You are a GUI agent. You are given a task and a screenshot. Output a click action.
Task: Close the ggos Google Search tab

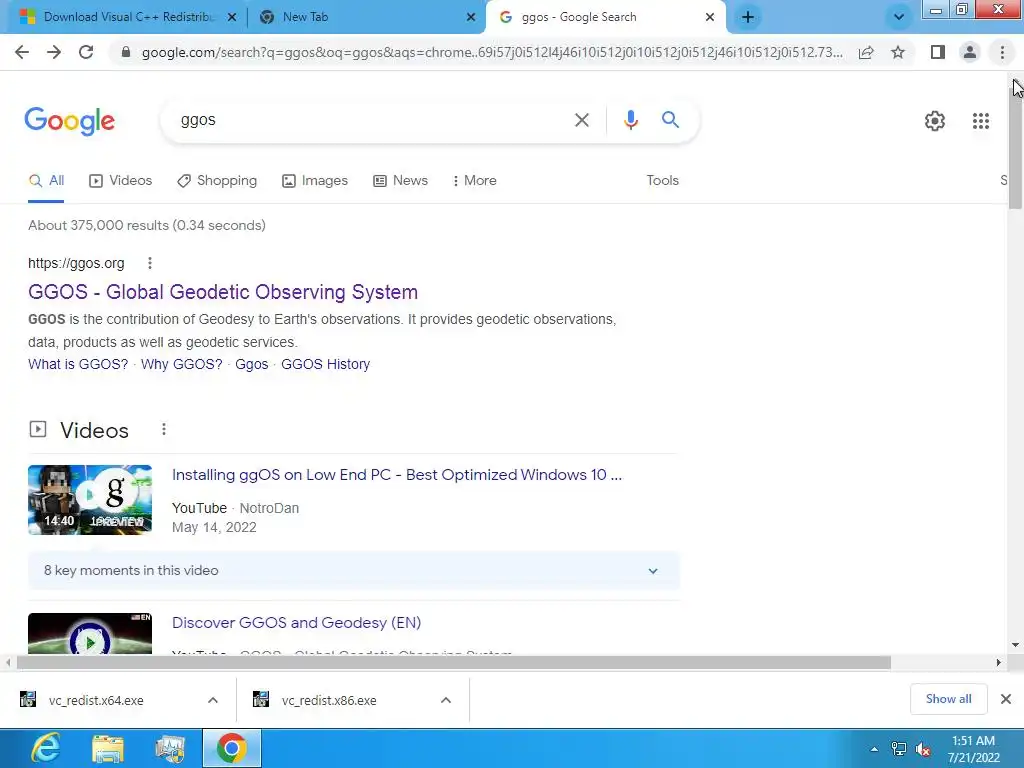pos(710,17)
